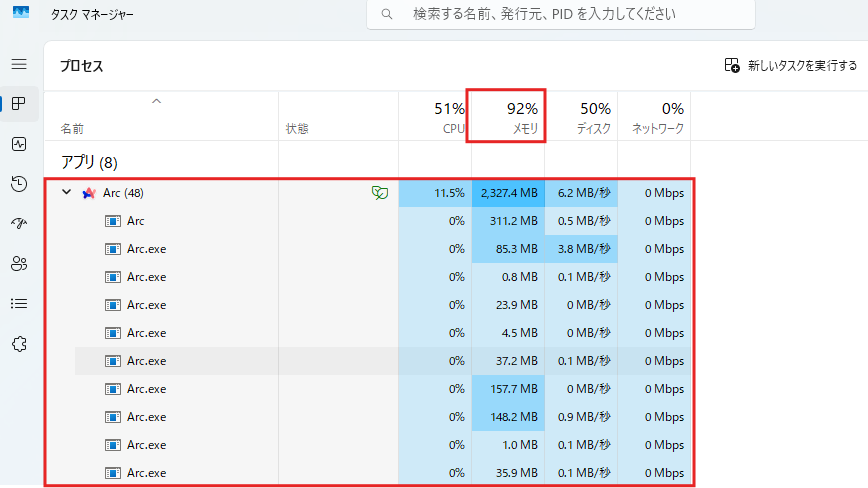Click the 11.5% CPU cell for Arc
The height and width of the screenshot is (488, 868).
tap(435, 193)
